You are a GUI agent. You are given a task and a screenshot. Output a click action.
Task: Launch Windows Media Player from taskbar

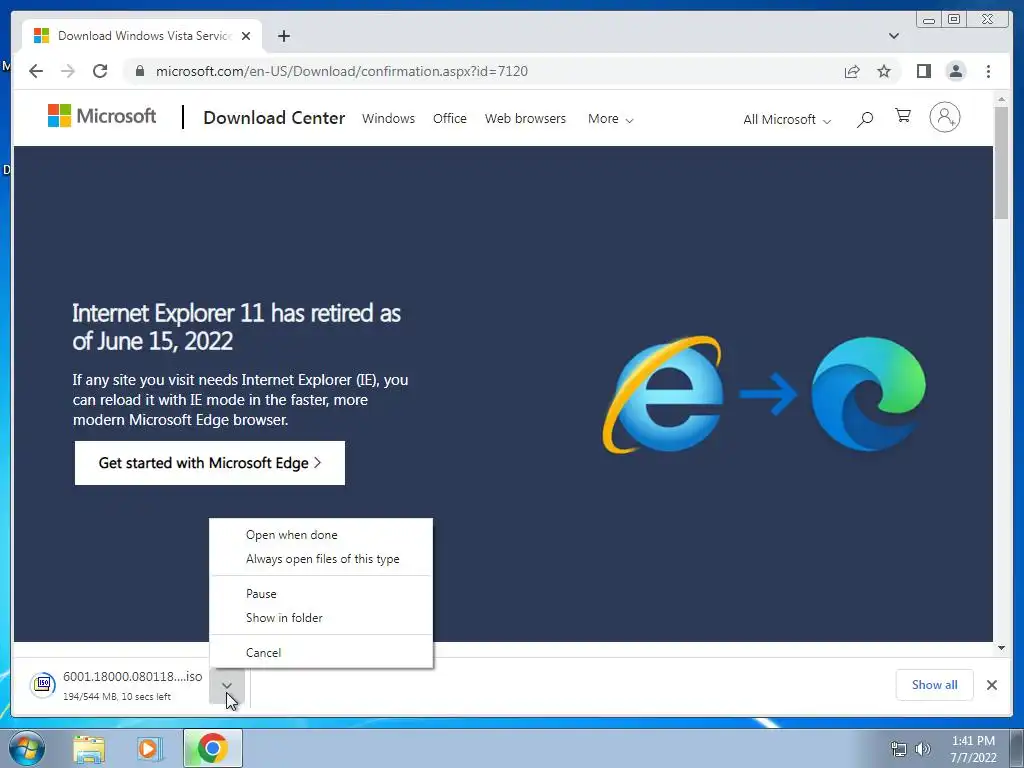[150, 748]
